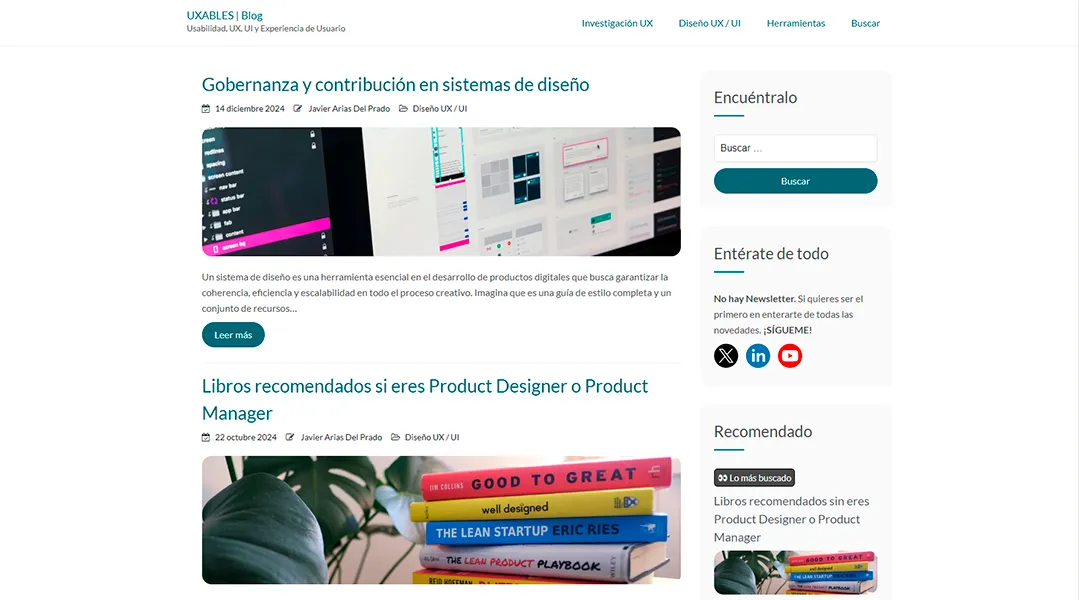Open Diseño UX / UI menu item
The height and width of the screenshot is (600, 1079).
coord(709,23)
